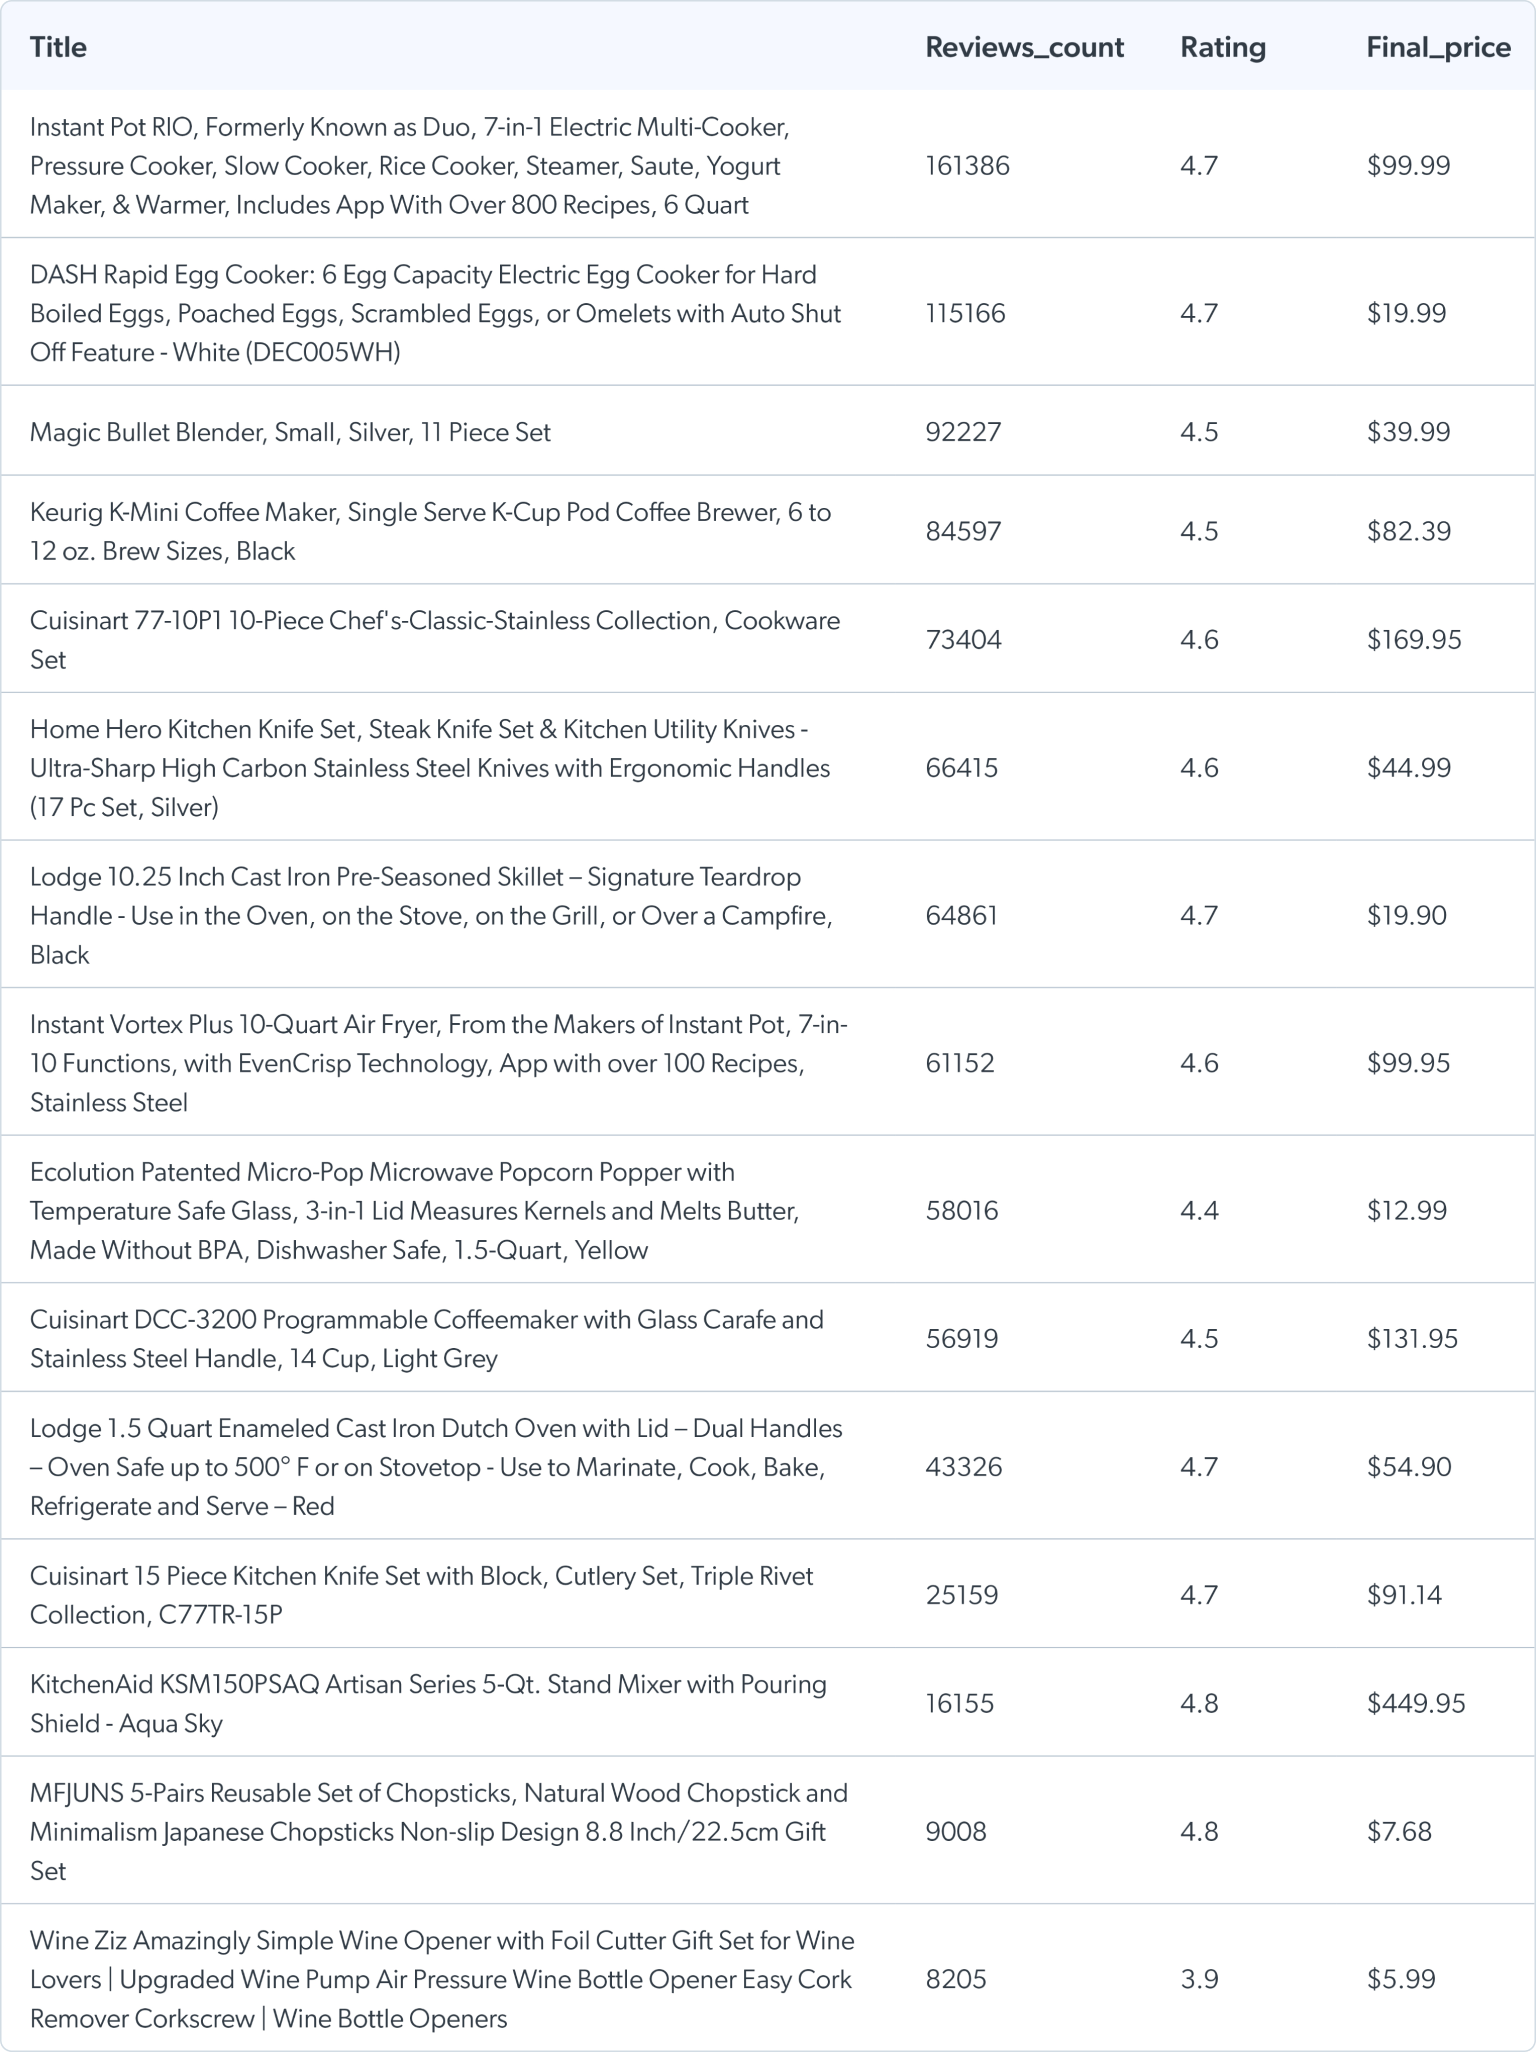Click the Keurig K-Mini Coffee Maker title
Image resolution: width=1536 pixels, height=2052 pixels.
(x=430, y=531)
